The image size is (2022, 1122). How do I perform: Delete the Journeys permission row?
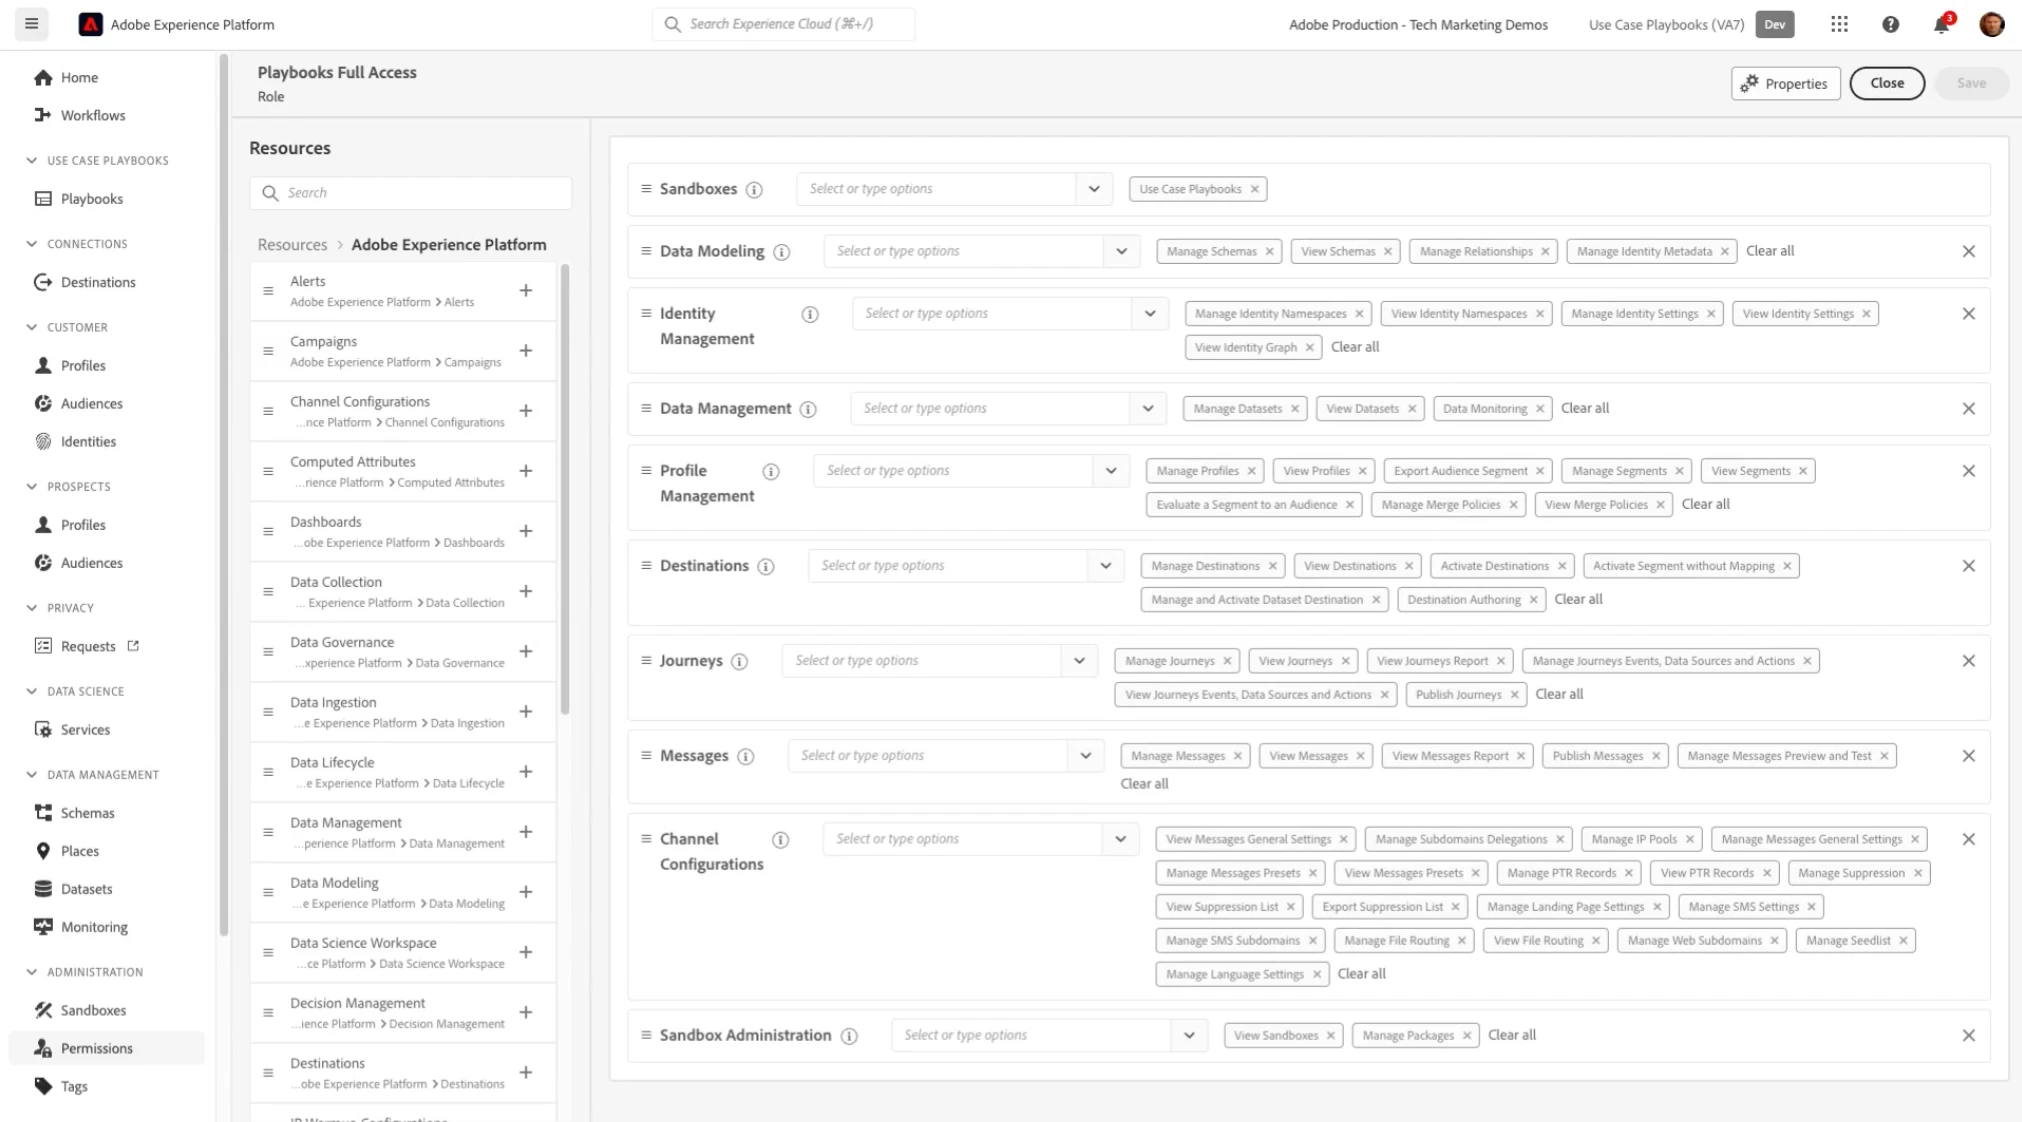coord(1968,661)
